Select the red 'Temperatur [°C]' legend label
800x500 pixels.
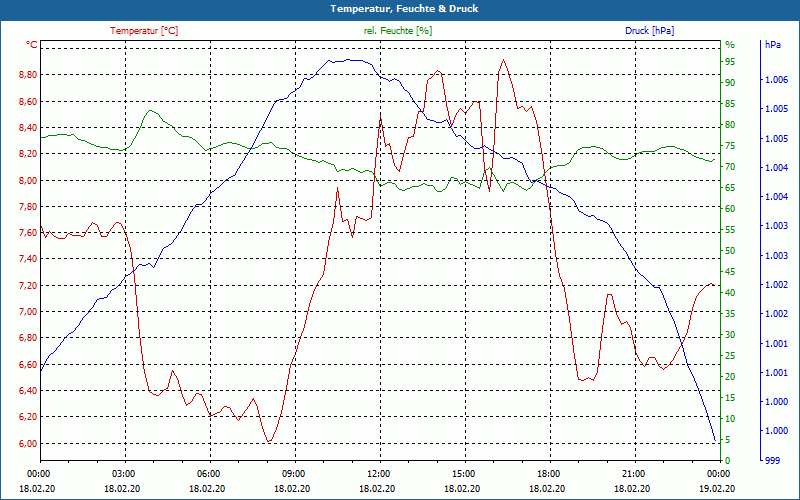click(x=144, y=31)
